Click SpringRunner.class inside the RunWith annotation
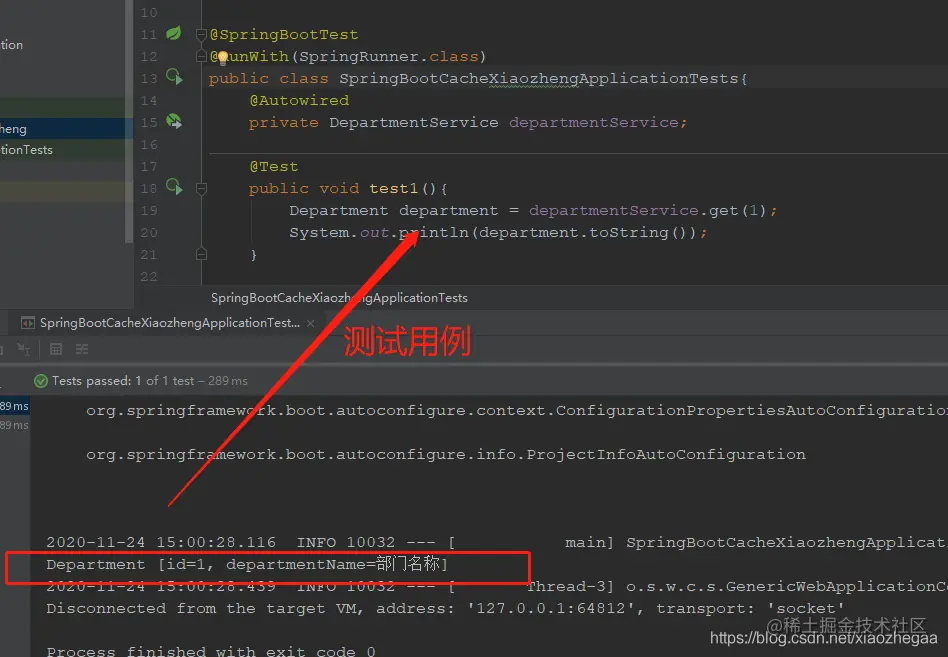Screen dimensions: 948x657 pyautogui.click(x=389, y=56)
